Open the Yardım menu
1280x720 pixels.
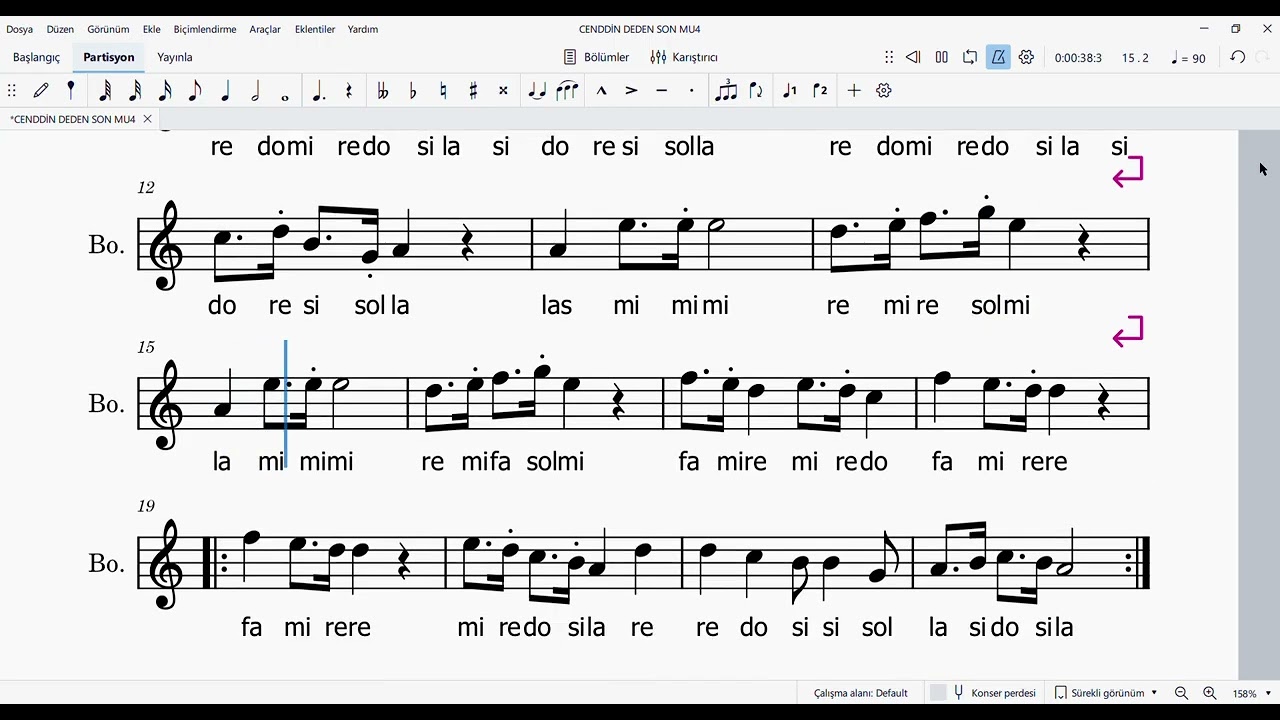tap(363, 29)
